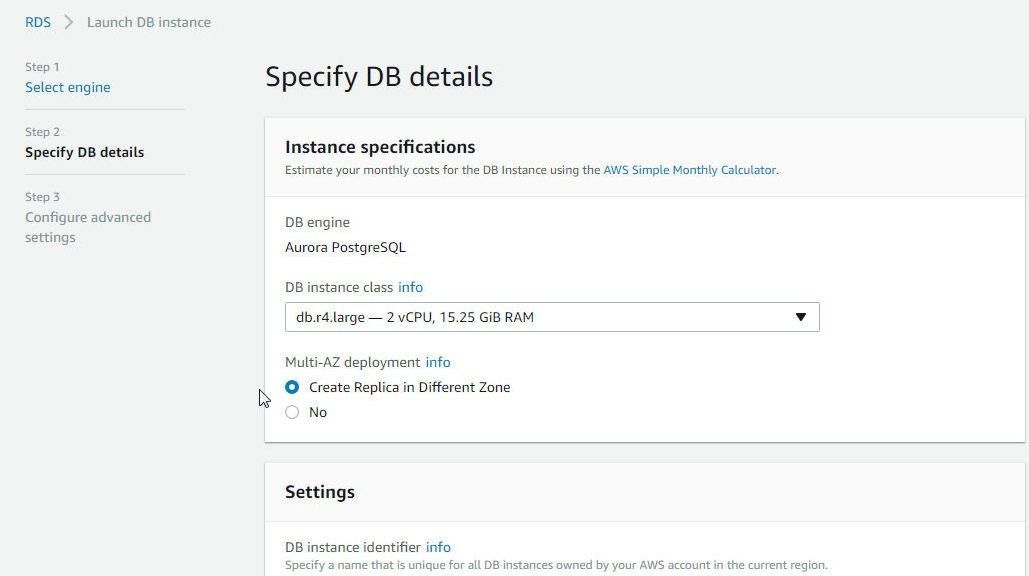Click the Aurora PostgreSQL engine text
Image resolution: width=1029 pixels, height=576 pixels.
(x=345, y=247)
